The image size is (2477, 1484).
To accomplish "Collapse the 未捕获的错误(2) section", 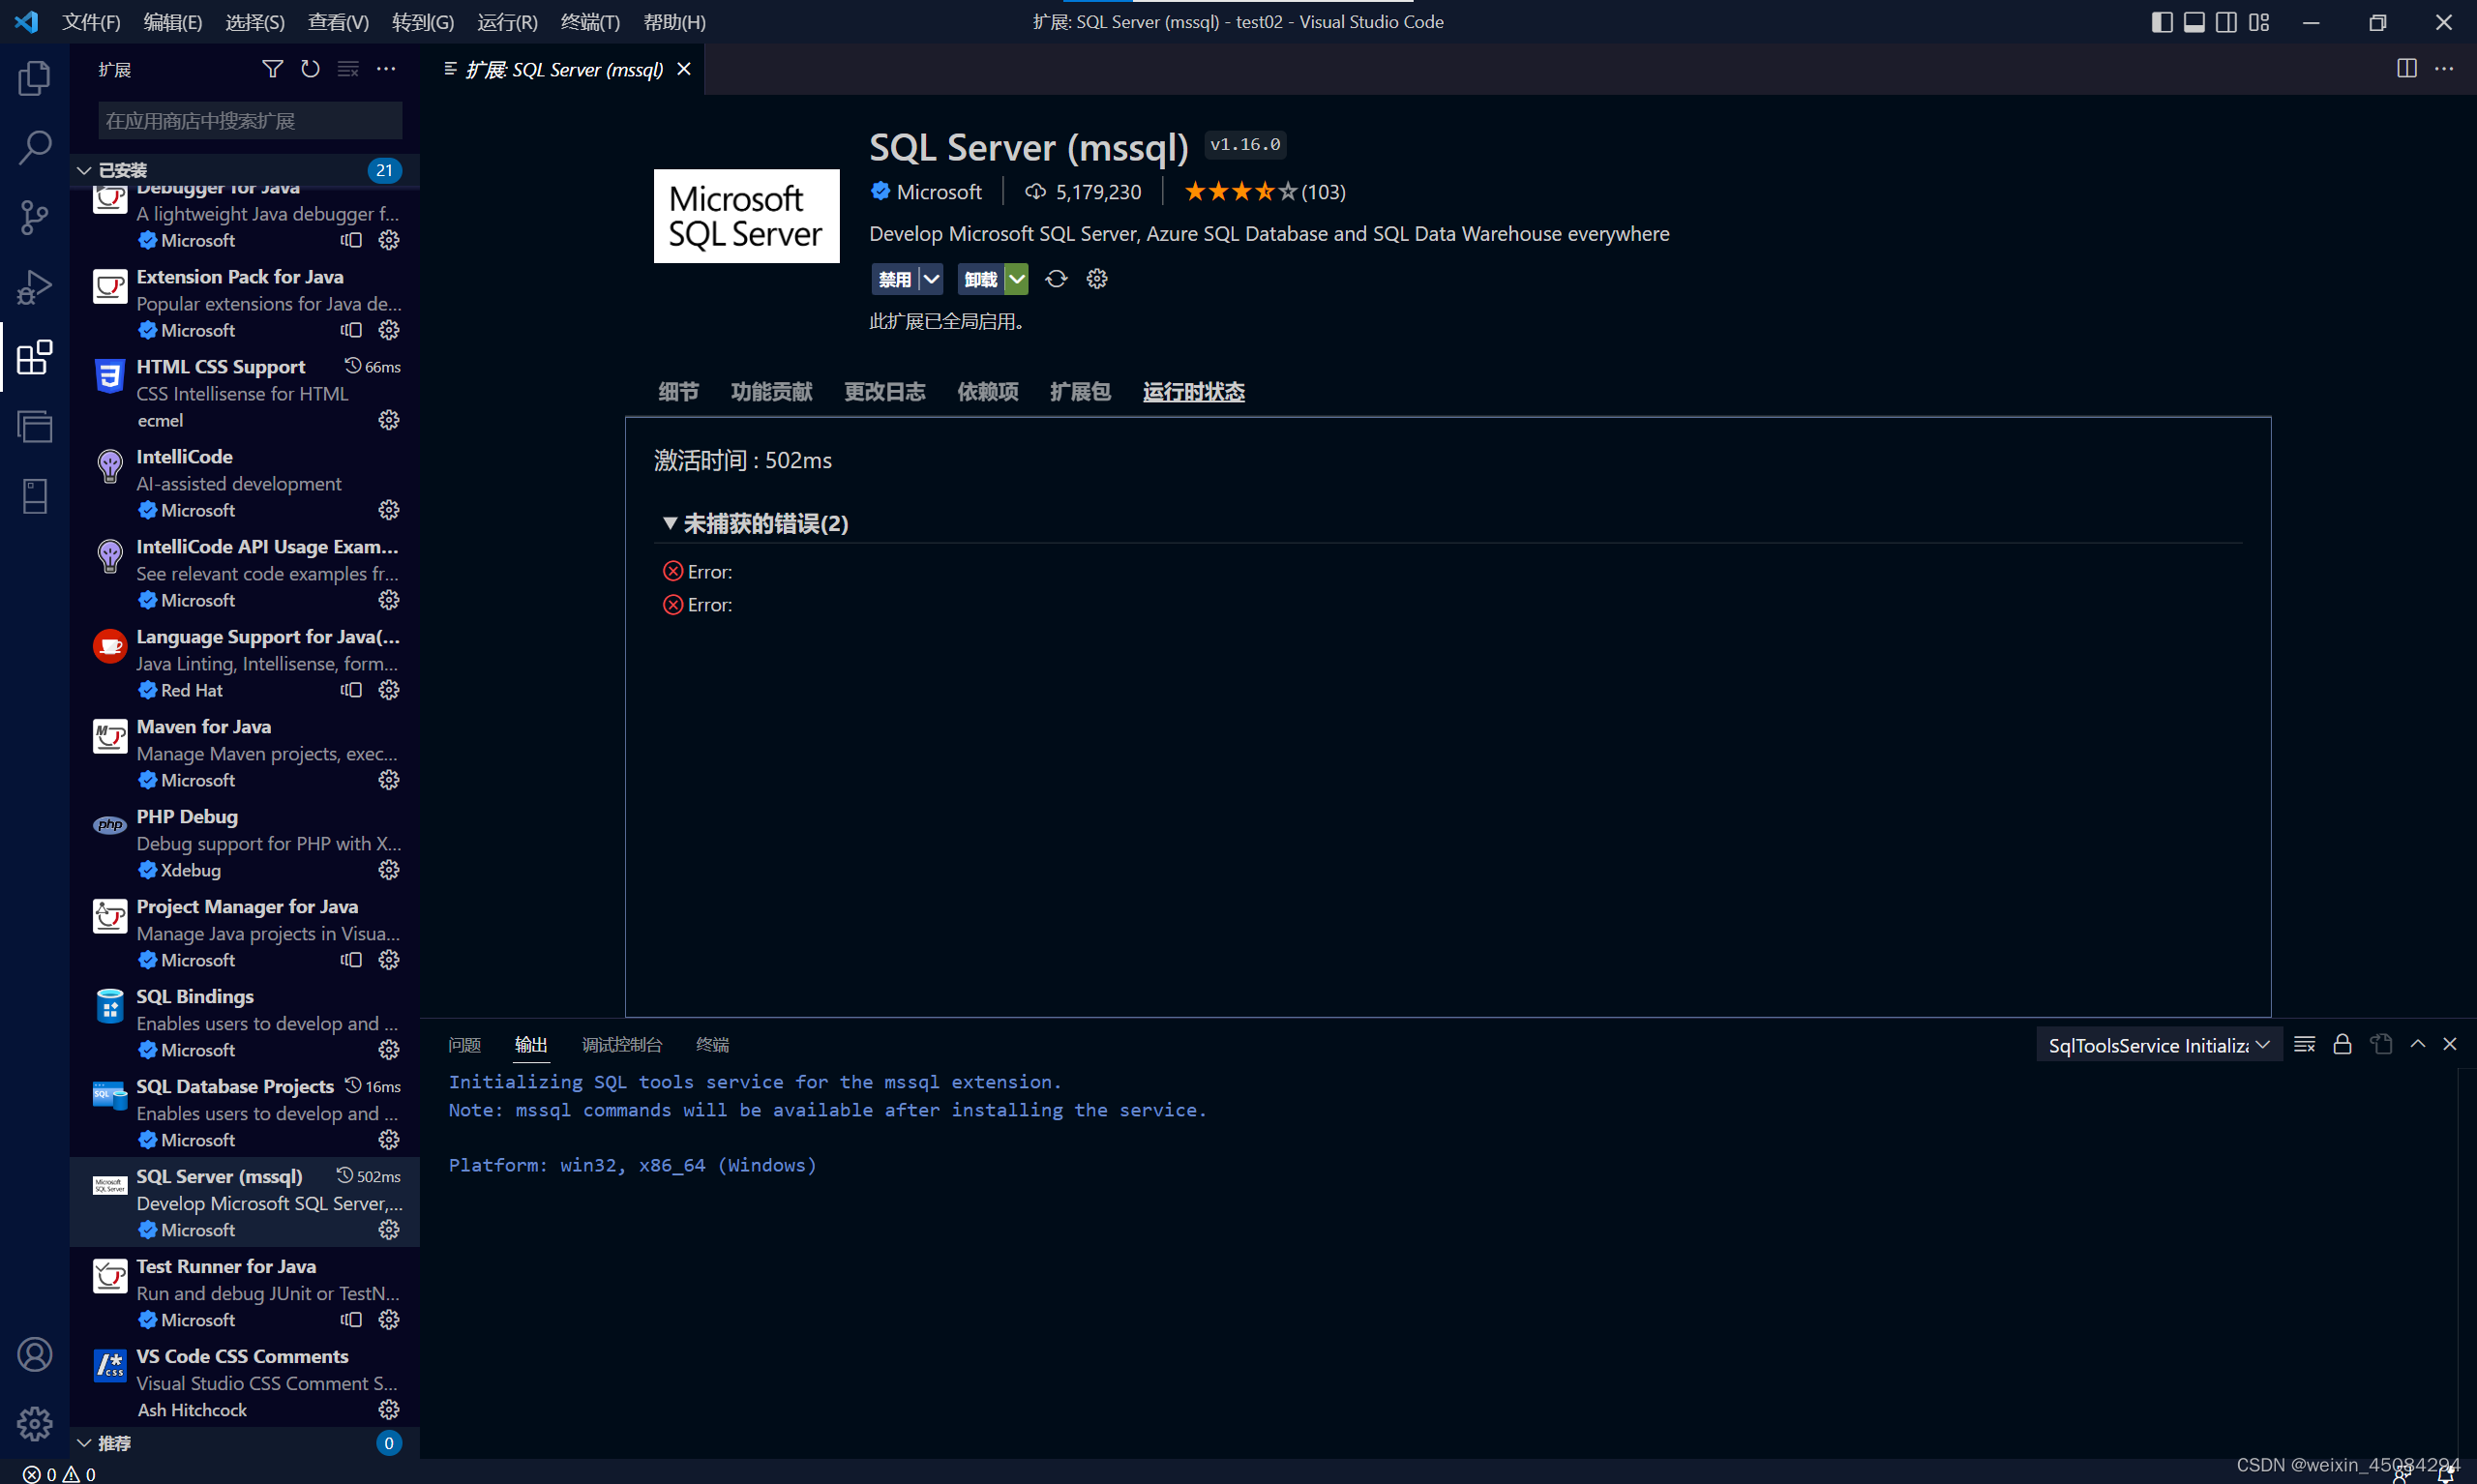I will (670, 522).
